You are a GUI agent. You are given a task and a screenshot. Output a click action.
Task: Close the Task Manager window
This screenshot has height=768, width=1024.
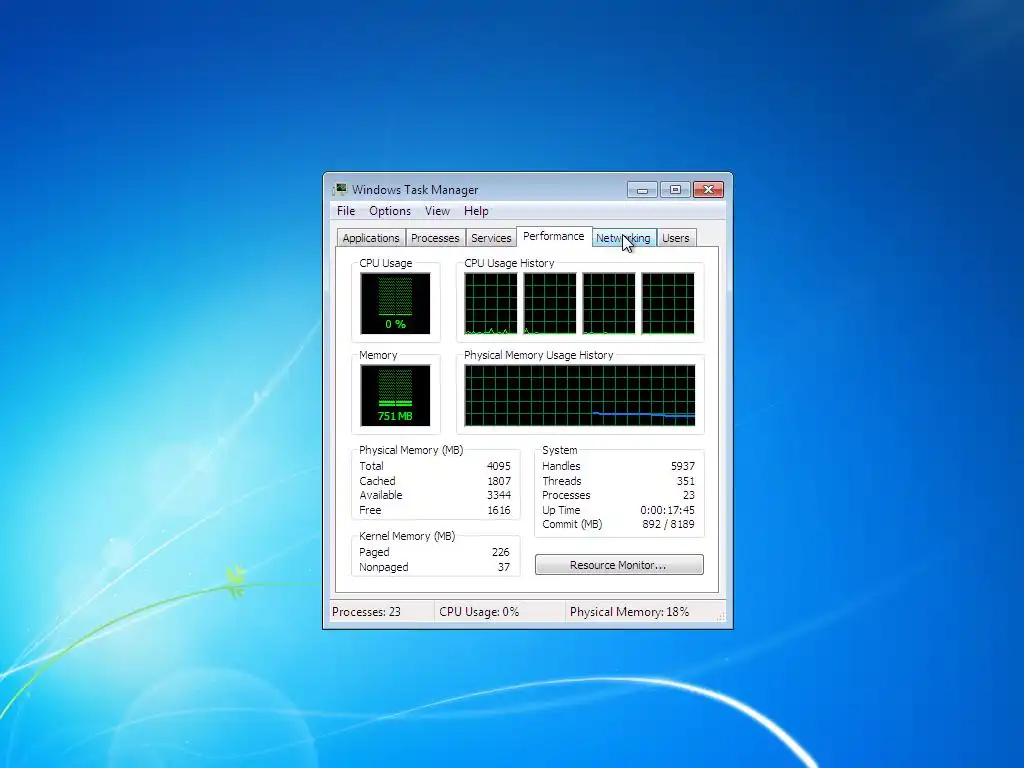709,190
